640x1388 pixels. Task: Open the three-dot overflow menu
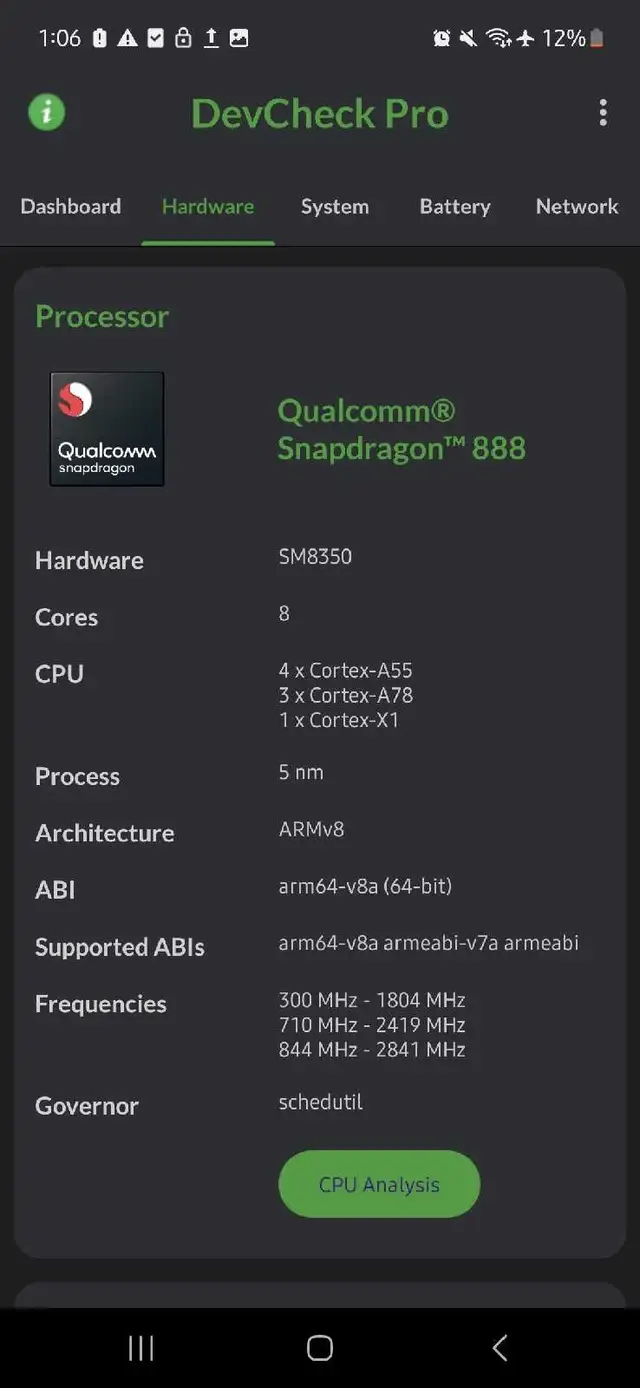(603, 112)
